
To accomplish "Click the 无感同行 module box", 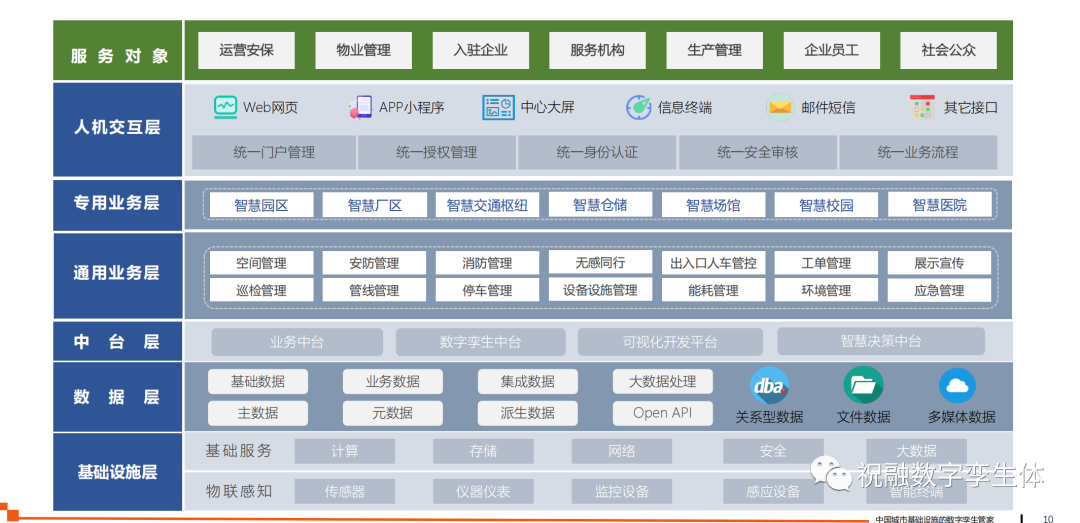I will click(x=600, y=263).
